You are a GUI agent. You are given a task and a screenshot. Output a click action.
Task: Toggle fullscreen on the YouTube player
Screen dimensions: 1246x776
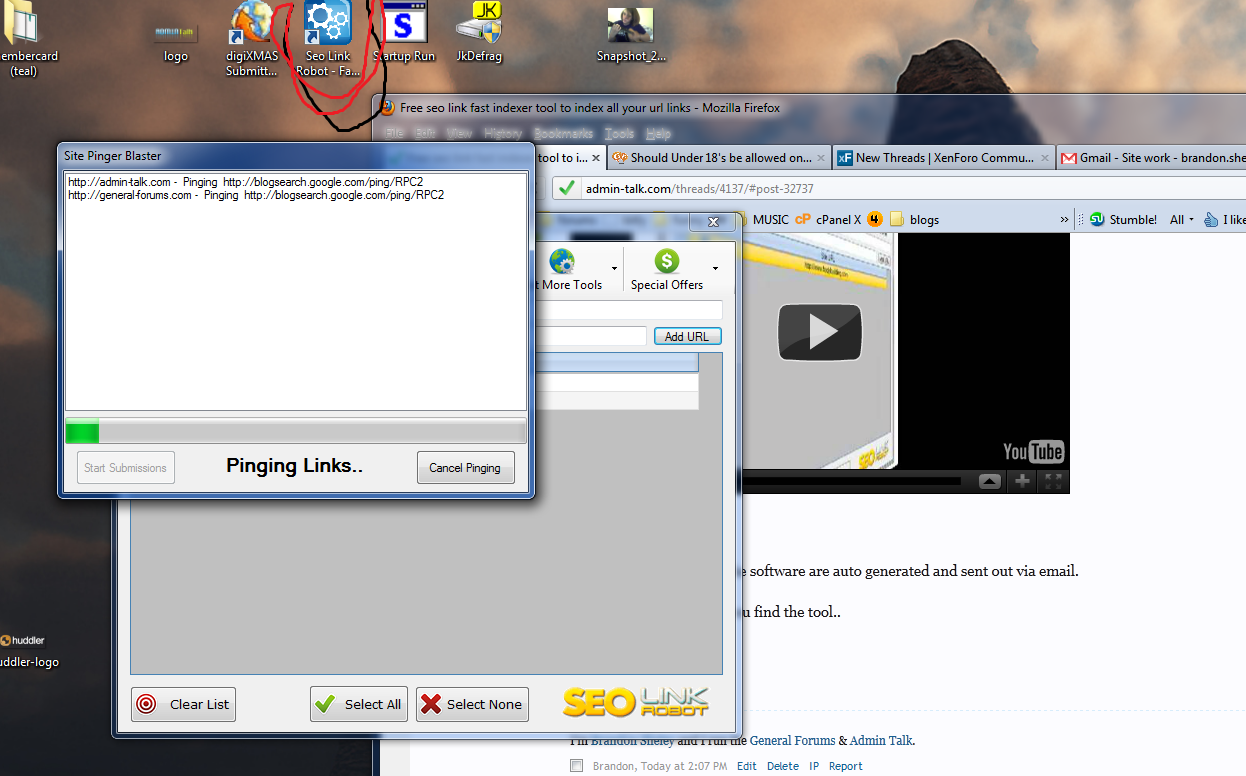coord(1053,481)
